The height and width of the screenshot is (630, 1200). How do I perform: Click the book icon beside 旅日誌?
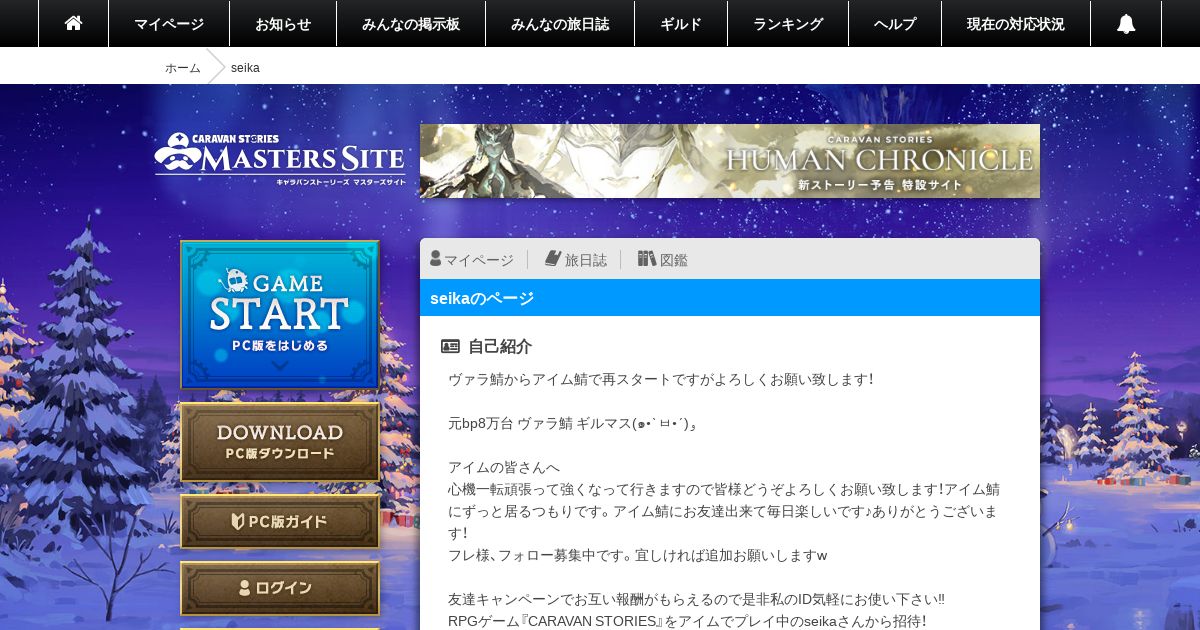pos(553,259)
